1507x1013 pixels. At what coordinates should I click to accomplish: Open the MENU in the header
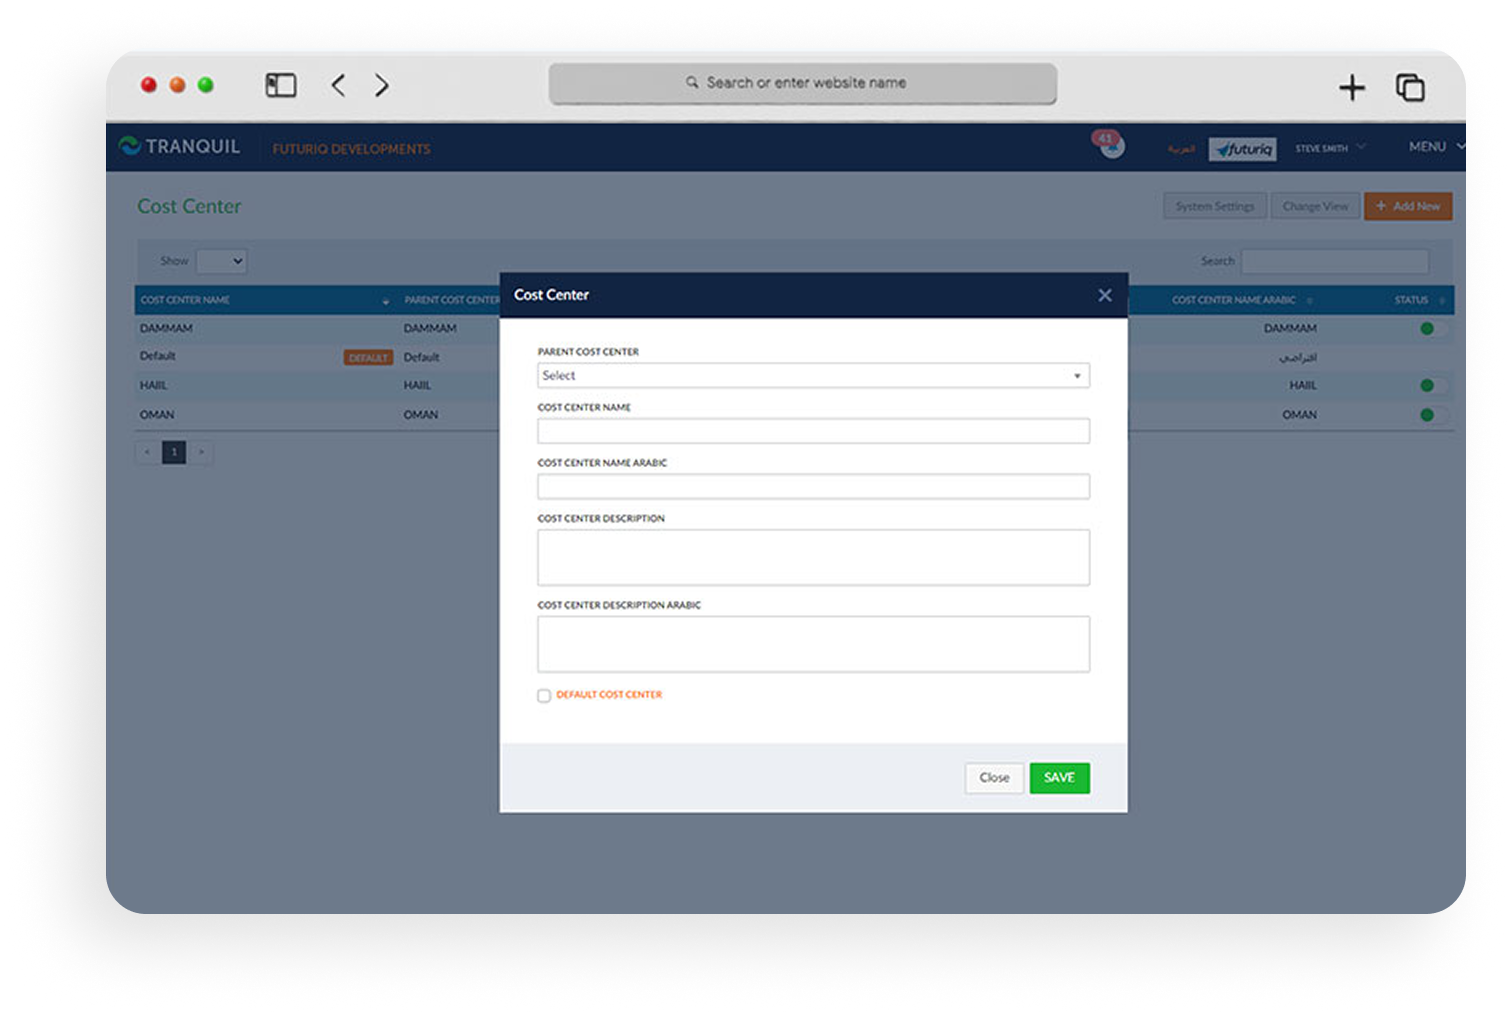coord(1435,147)
